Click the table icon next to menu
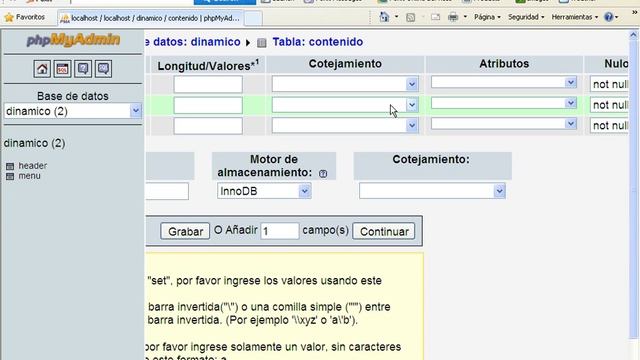Viewport: 640px width, 360px height. [10, 176]
